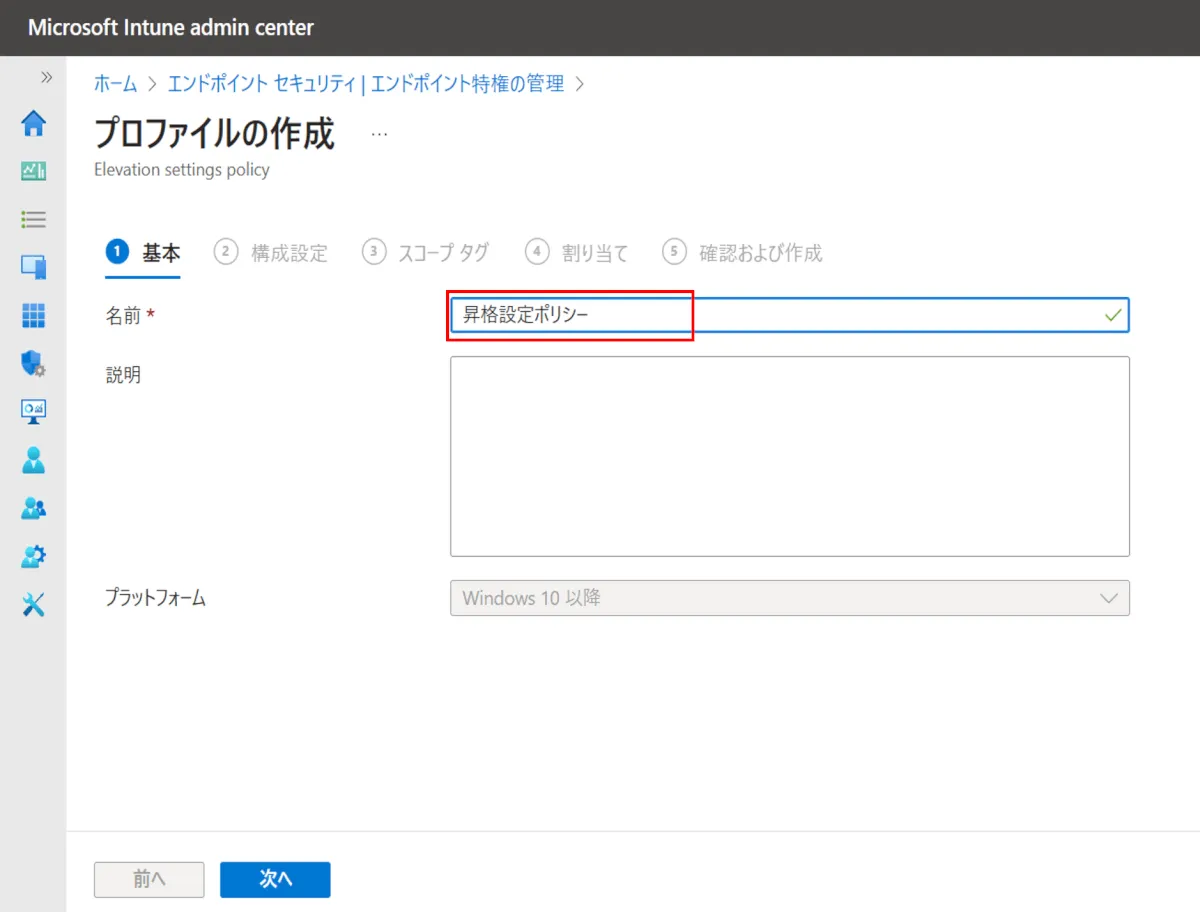Open the Groups people icon in sidebar
This screenshot has width=1200, height=912.
34,508
